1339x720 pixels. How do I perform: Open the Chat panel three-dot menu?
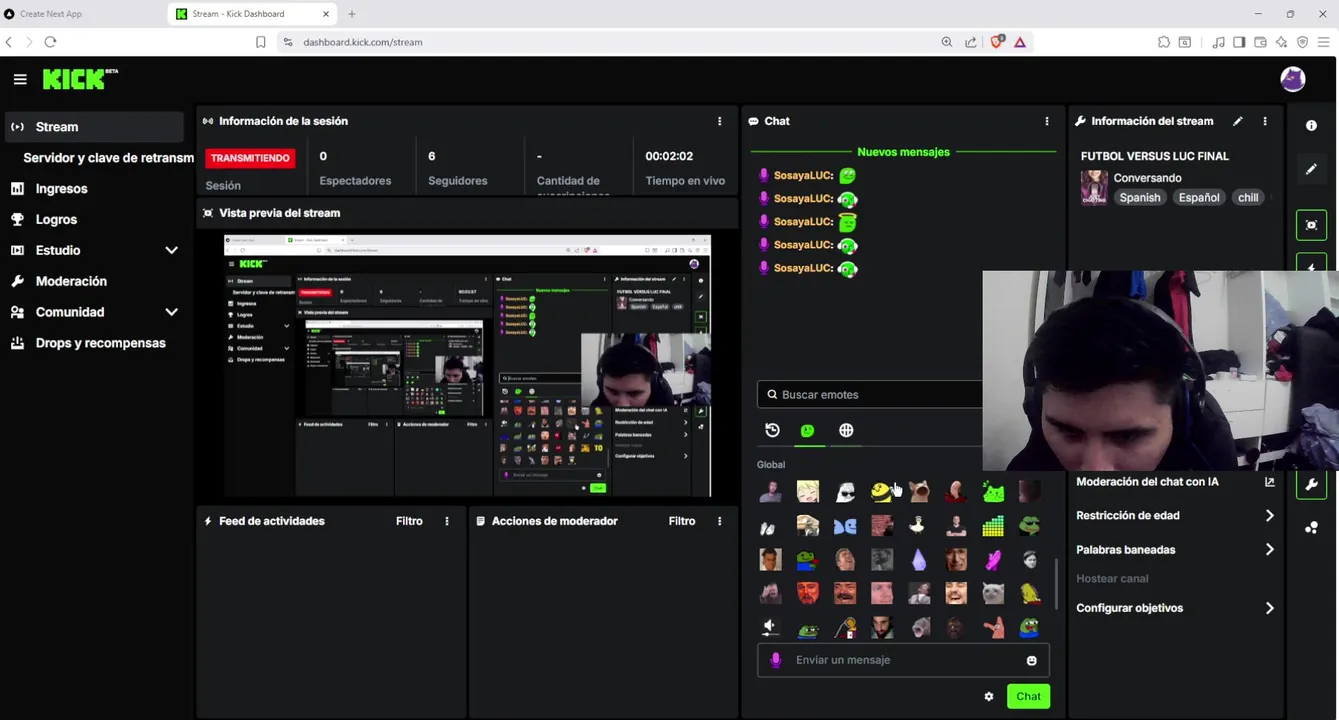pos(1047,121)
